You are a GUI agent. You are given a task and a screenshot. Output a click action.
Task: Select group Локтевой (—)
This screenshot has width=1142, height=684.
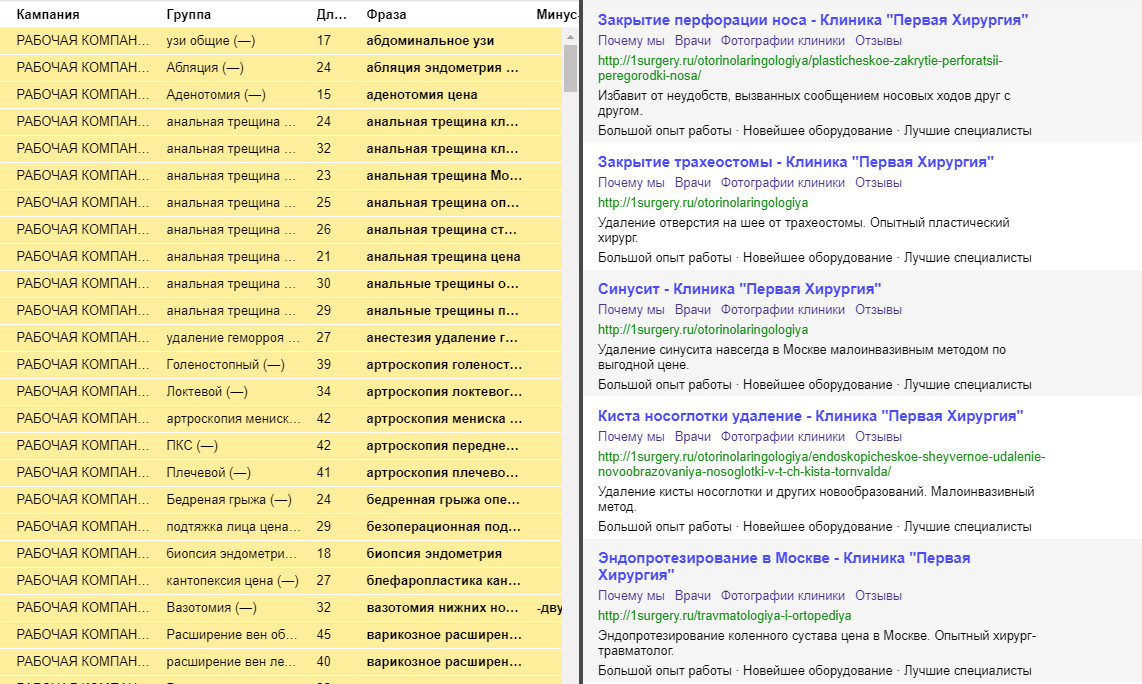pos(207,391)
